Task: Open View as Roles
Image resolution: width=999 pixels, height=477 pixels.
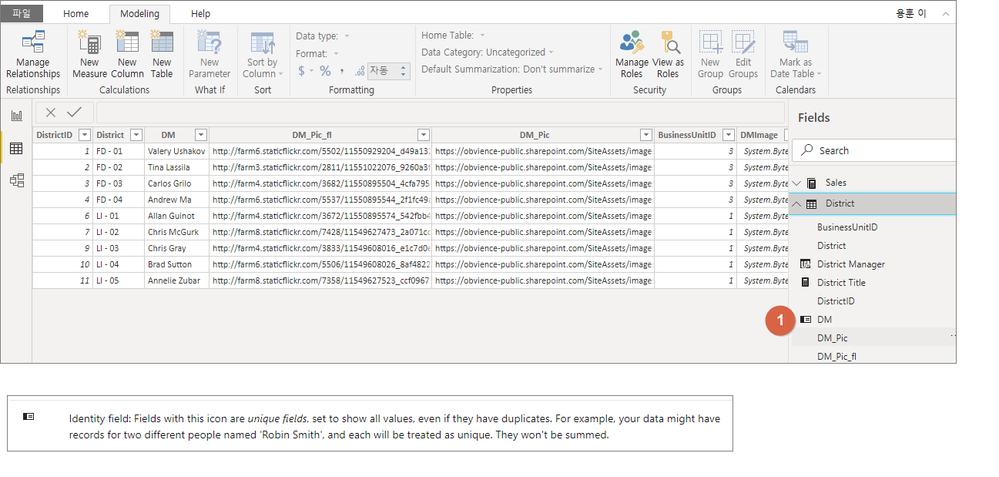Action: click(x=668, y=55)
